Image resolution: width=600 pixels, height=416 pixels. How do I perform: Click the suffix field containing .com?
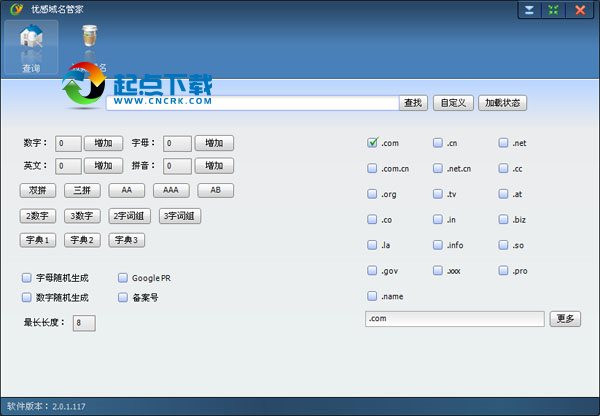(x=455, y=319)
